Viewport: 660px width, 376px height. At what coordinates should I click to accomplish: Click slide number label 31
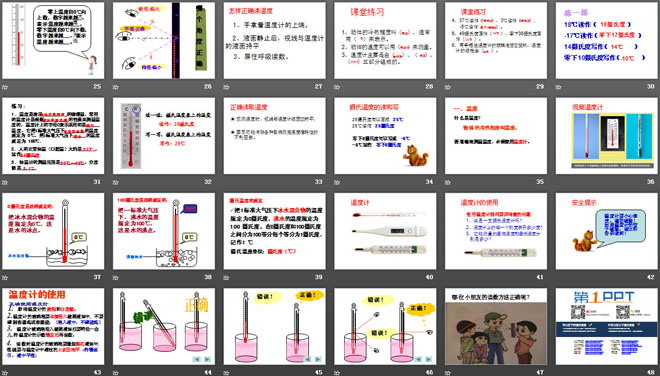[x=97, y=182]
